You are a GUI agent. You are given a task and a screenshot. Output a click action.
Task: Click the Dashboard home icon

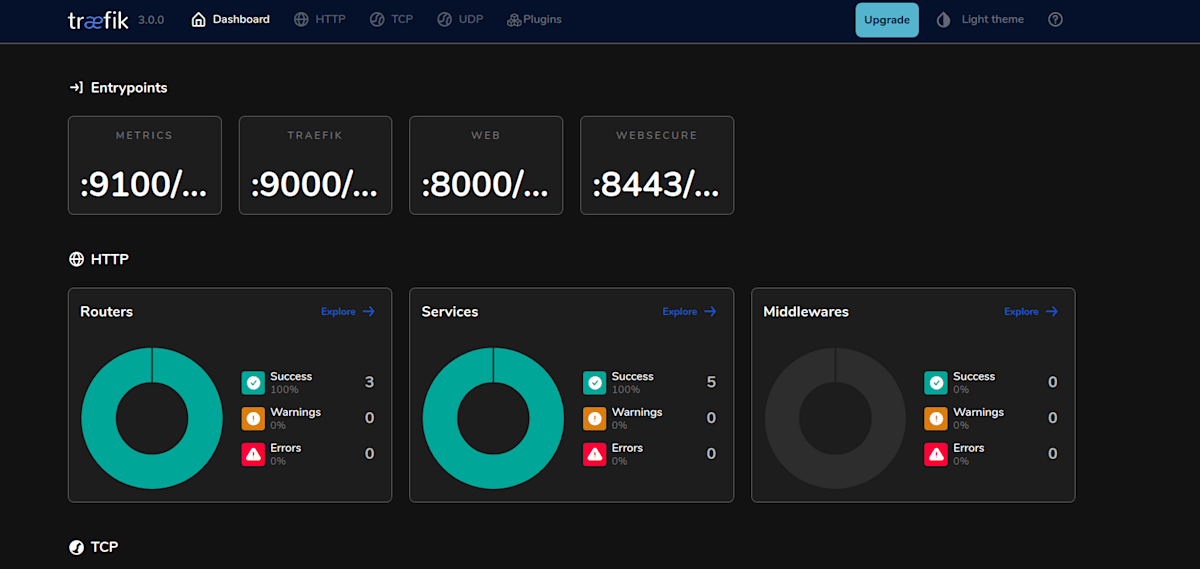pos(198,19)
